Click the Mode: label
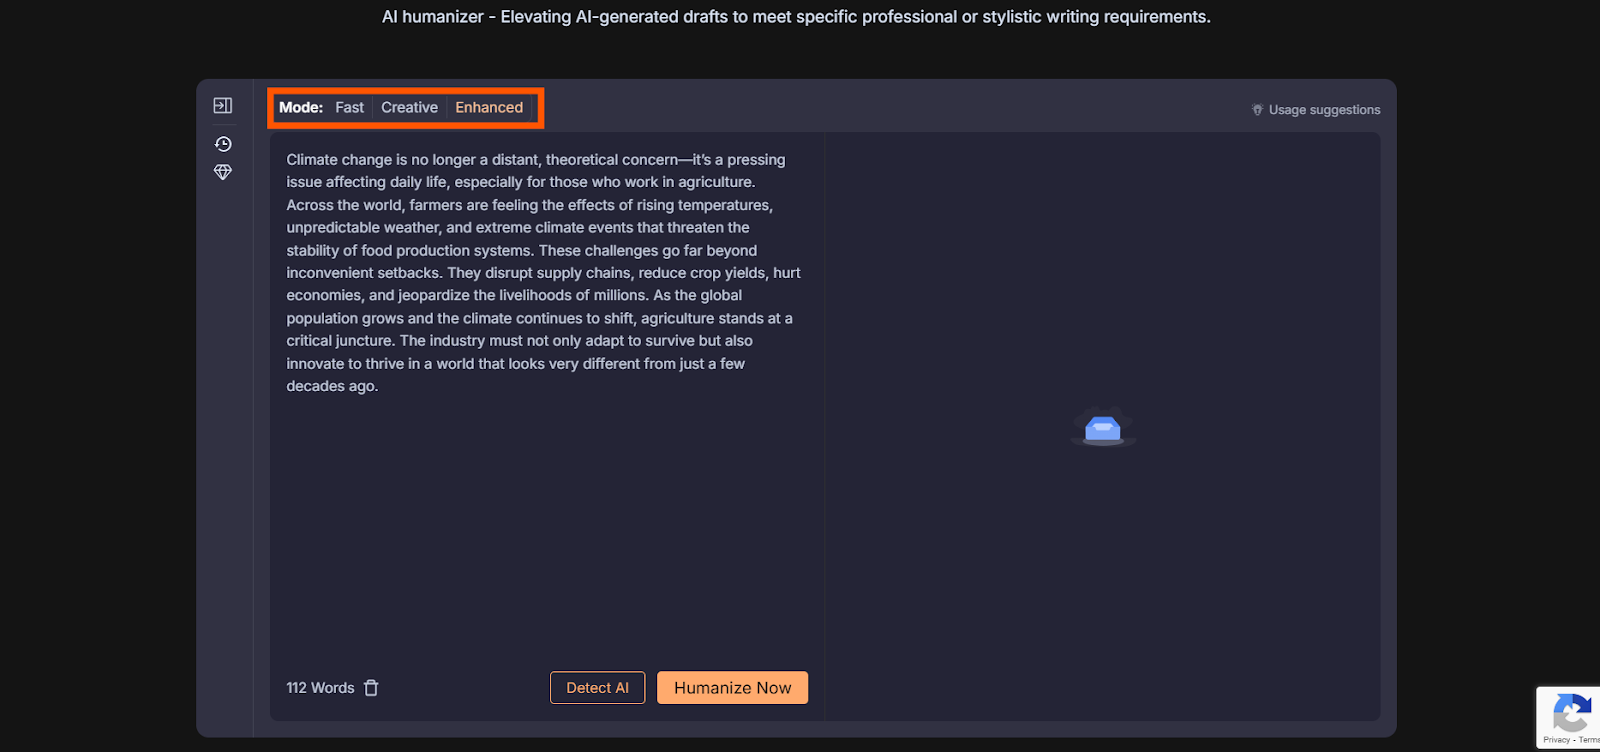 pos(301,107)
